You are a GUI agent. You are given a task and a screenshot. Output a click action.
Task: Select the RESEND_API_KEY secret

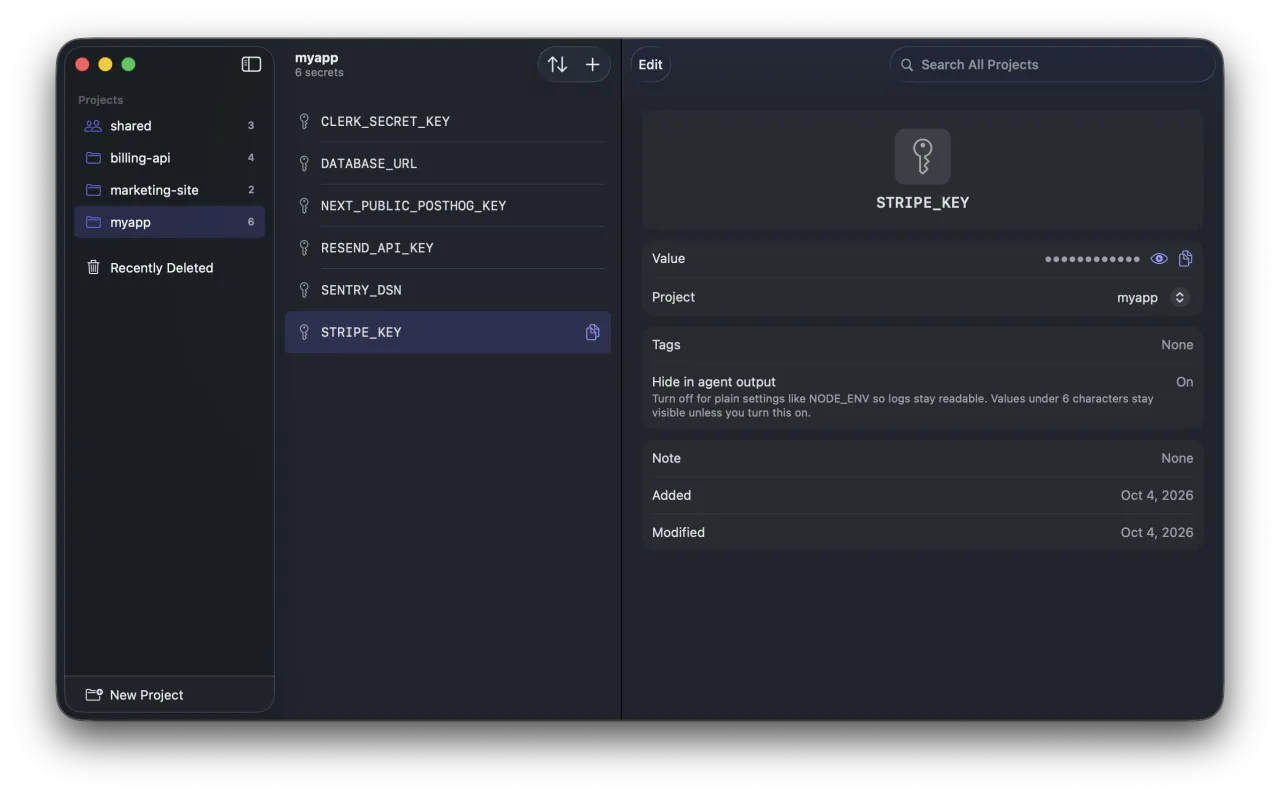coord(448,247)
